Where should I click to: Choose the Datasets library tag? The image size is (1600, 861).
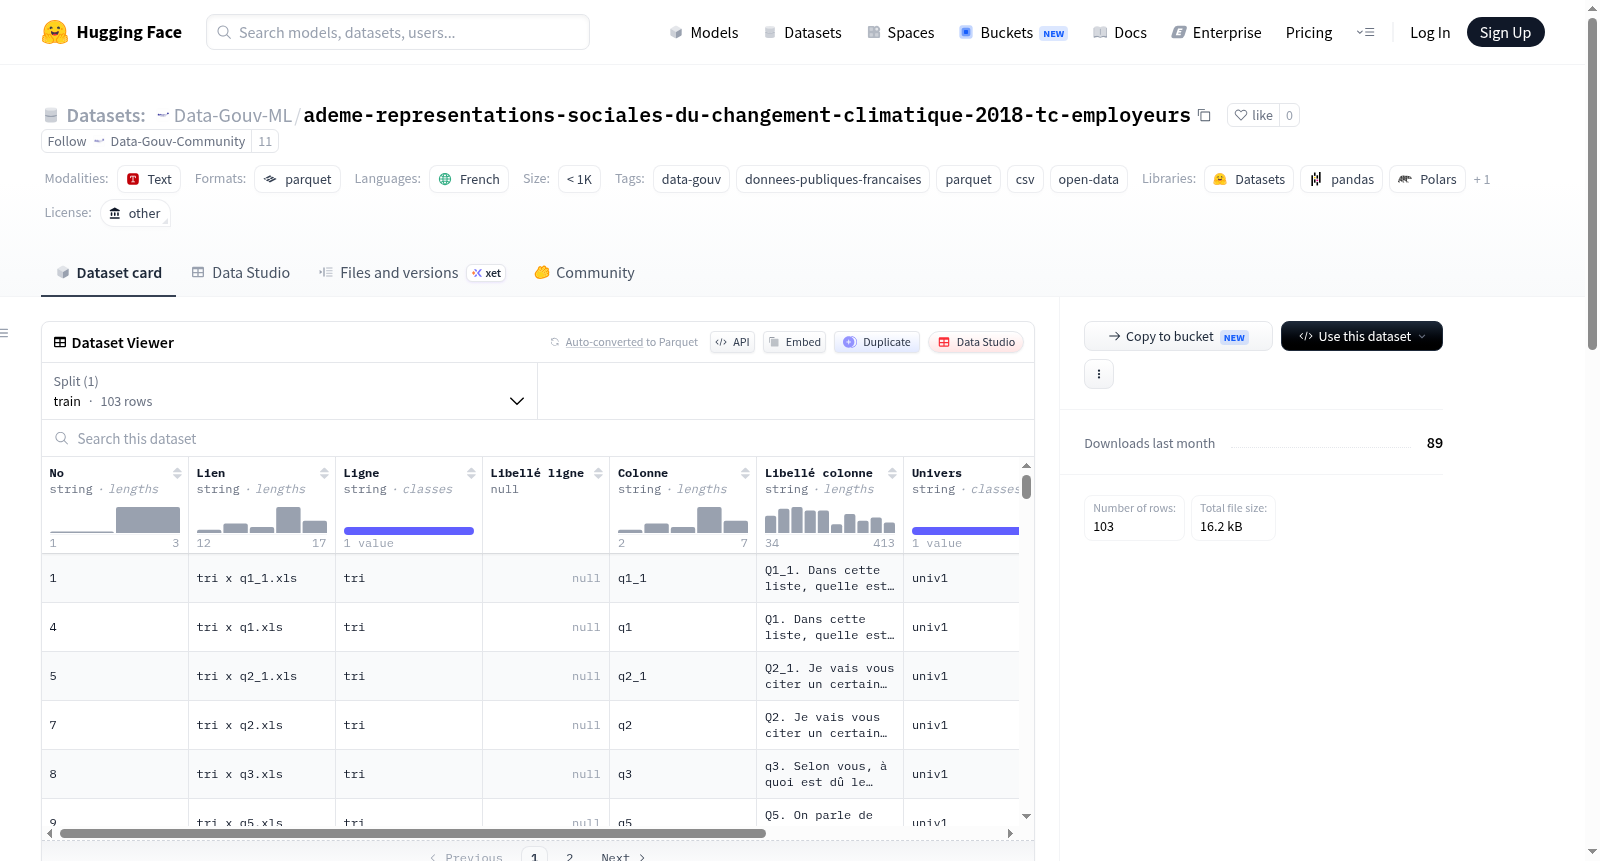click(x=1249, y=179)
